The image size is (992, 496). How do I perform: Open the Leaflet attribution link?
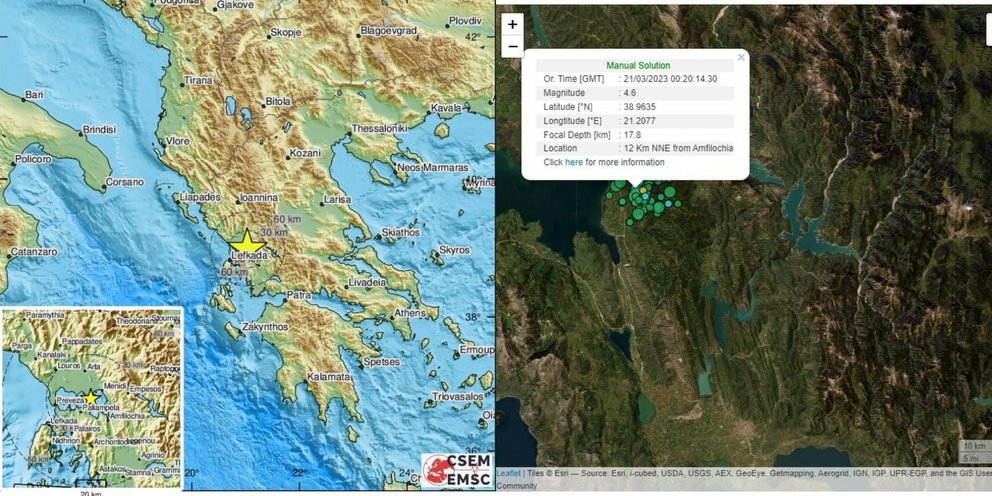click(x=508, y=473)
